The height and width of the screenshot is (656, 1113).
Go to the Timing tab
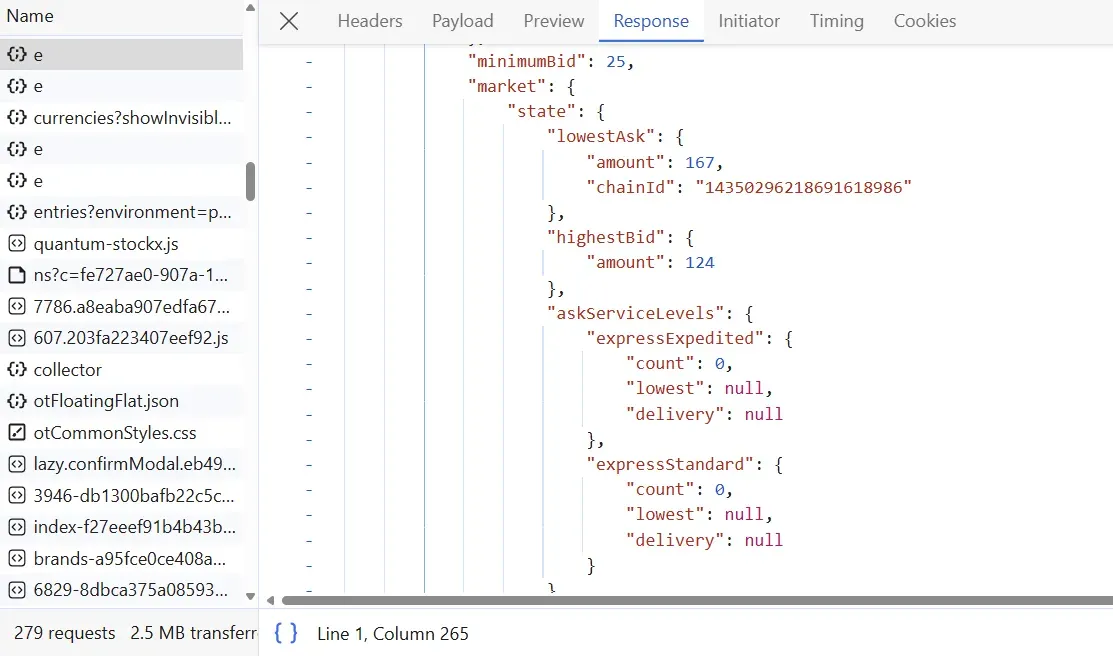pos(836,21)
